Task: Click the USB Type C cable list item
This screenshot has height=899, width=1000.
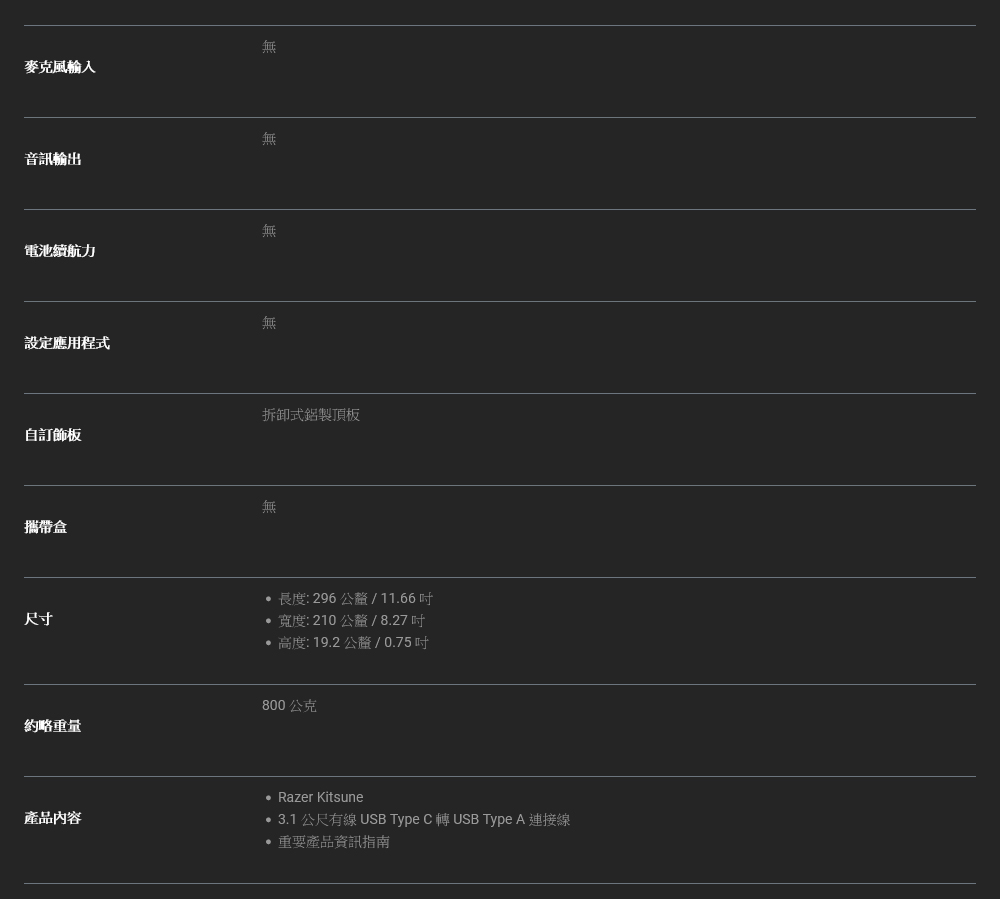Action: click(x=424, y=820)
